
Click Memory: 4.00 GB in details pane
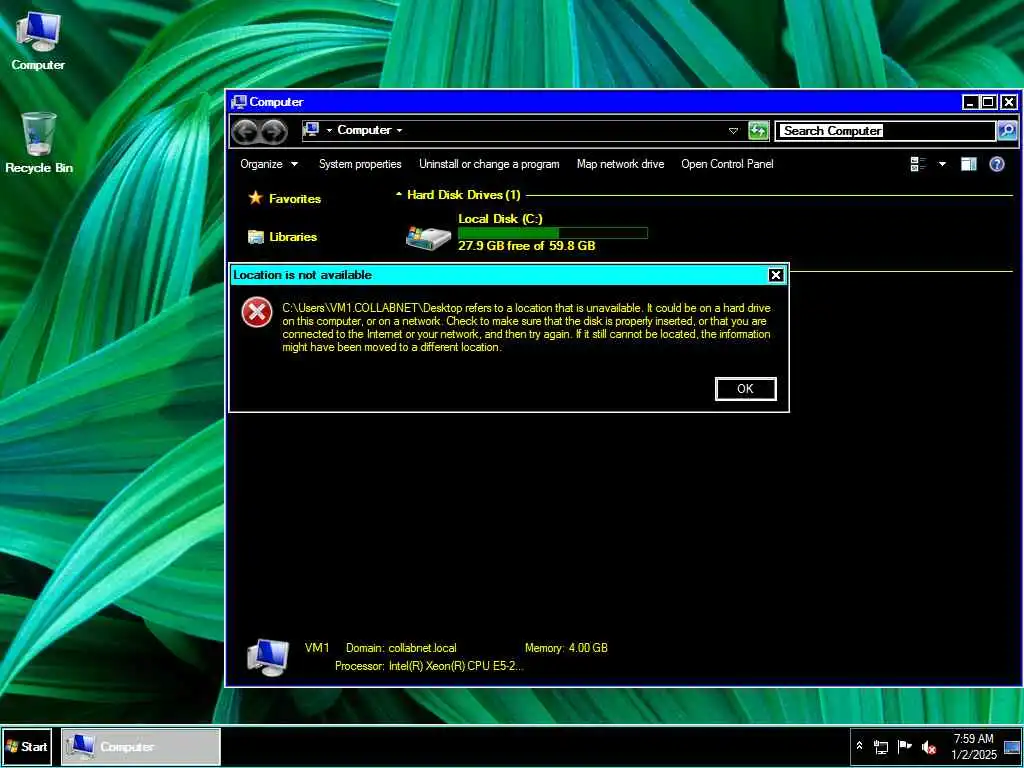click(566, 648)
